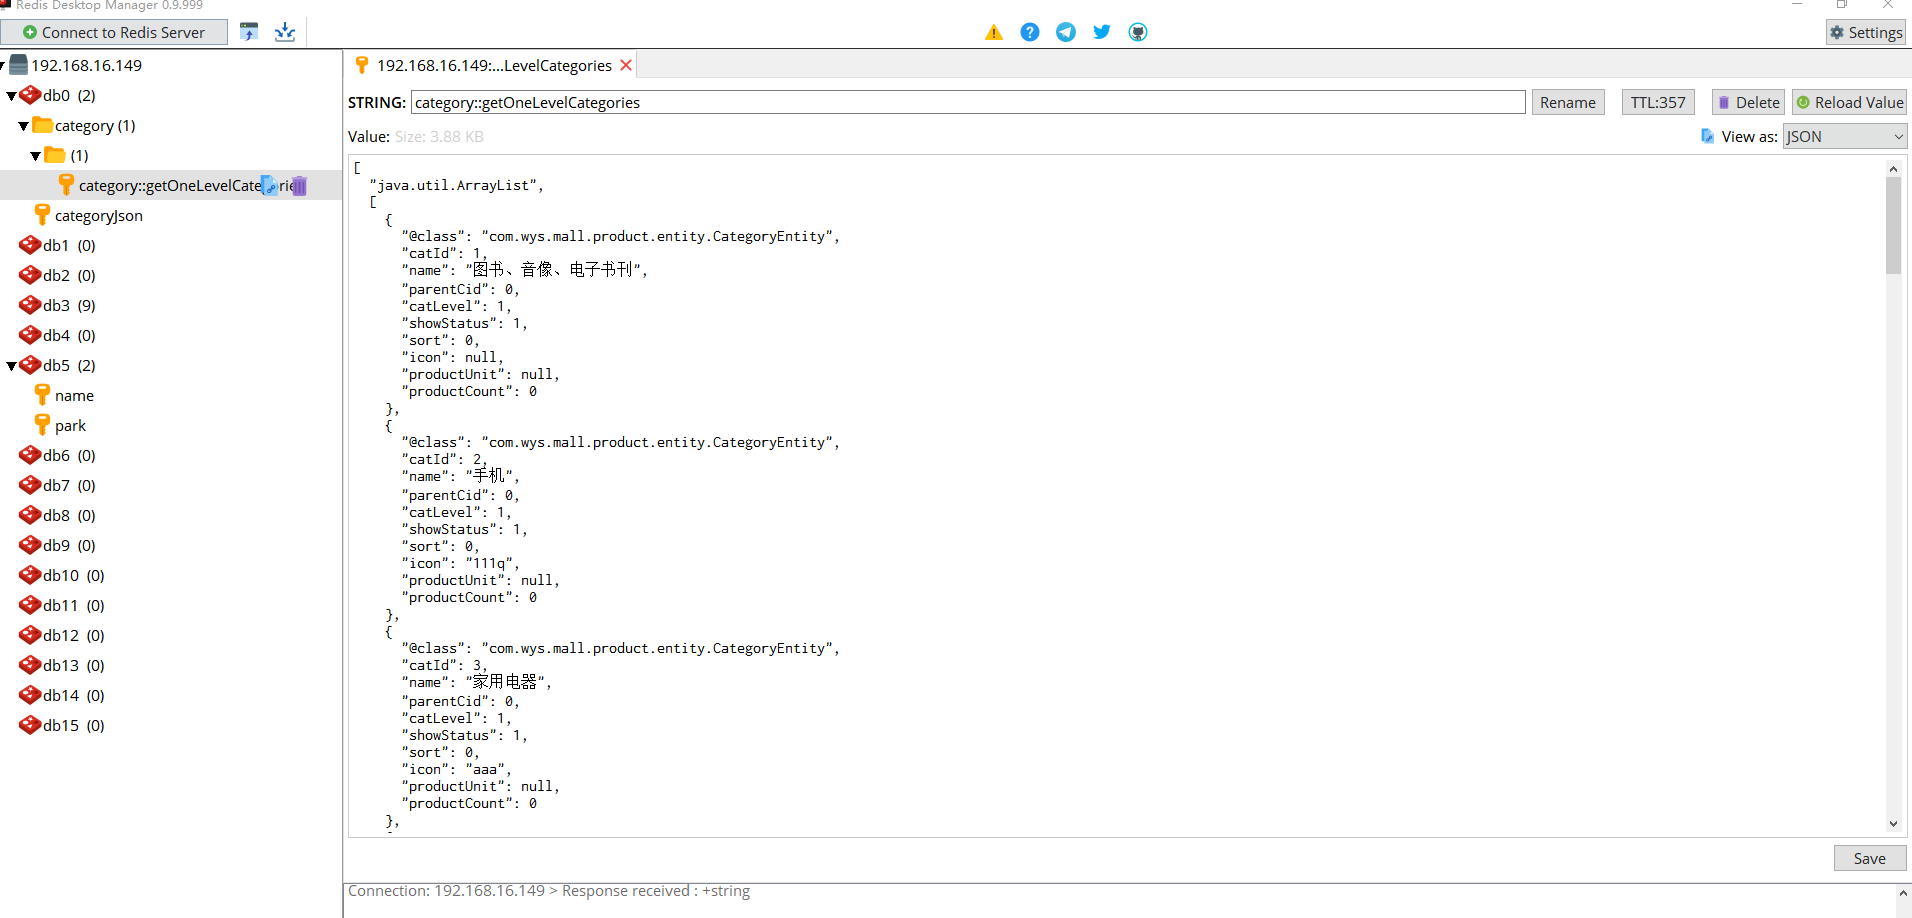Collapse the category folder
Viewport: 1912px width, 918px height.
click(22, 125)
